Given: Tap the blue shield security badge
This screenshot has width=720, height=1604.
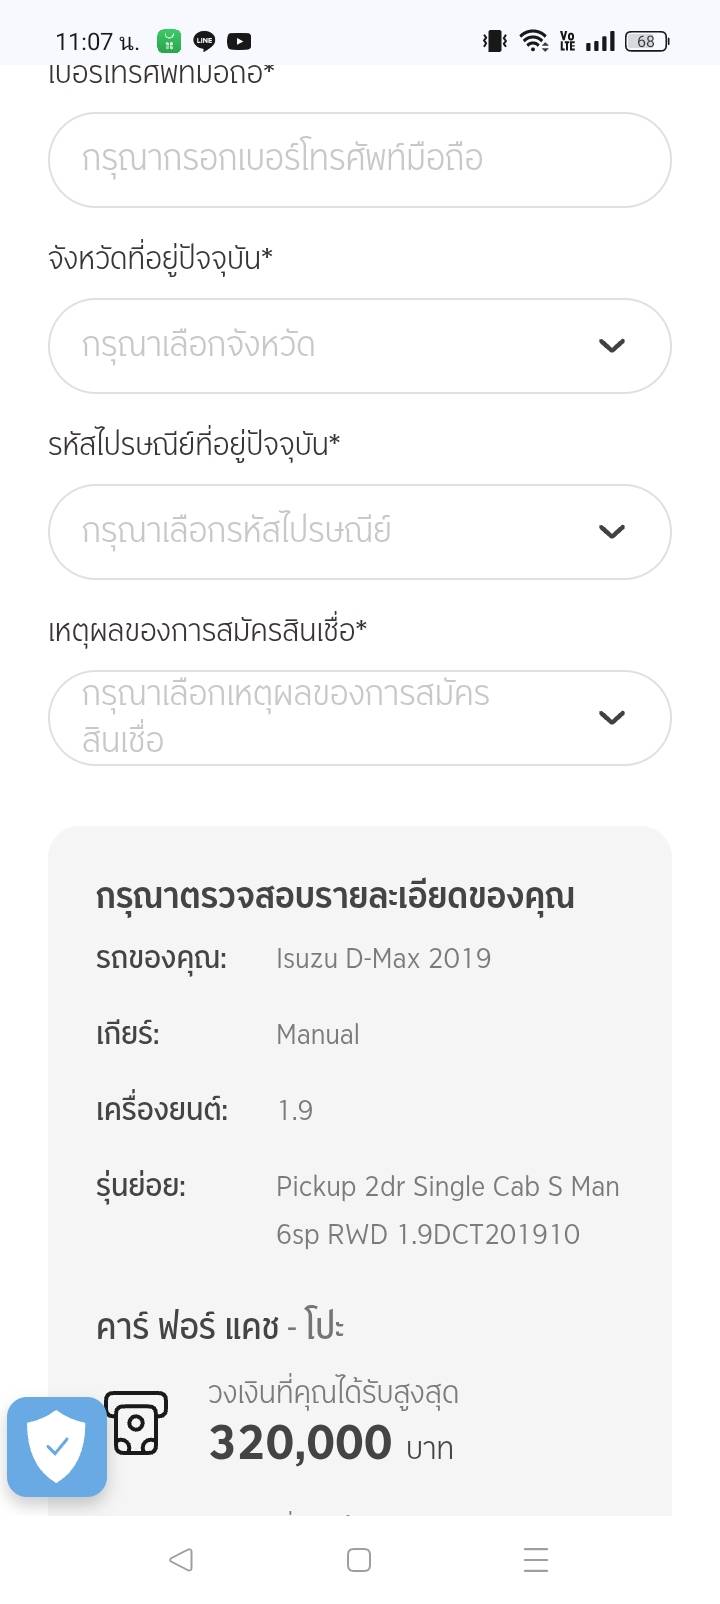Looking at the screenshot, I should [x=57, y=1446].
